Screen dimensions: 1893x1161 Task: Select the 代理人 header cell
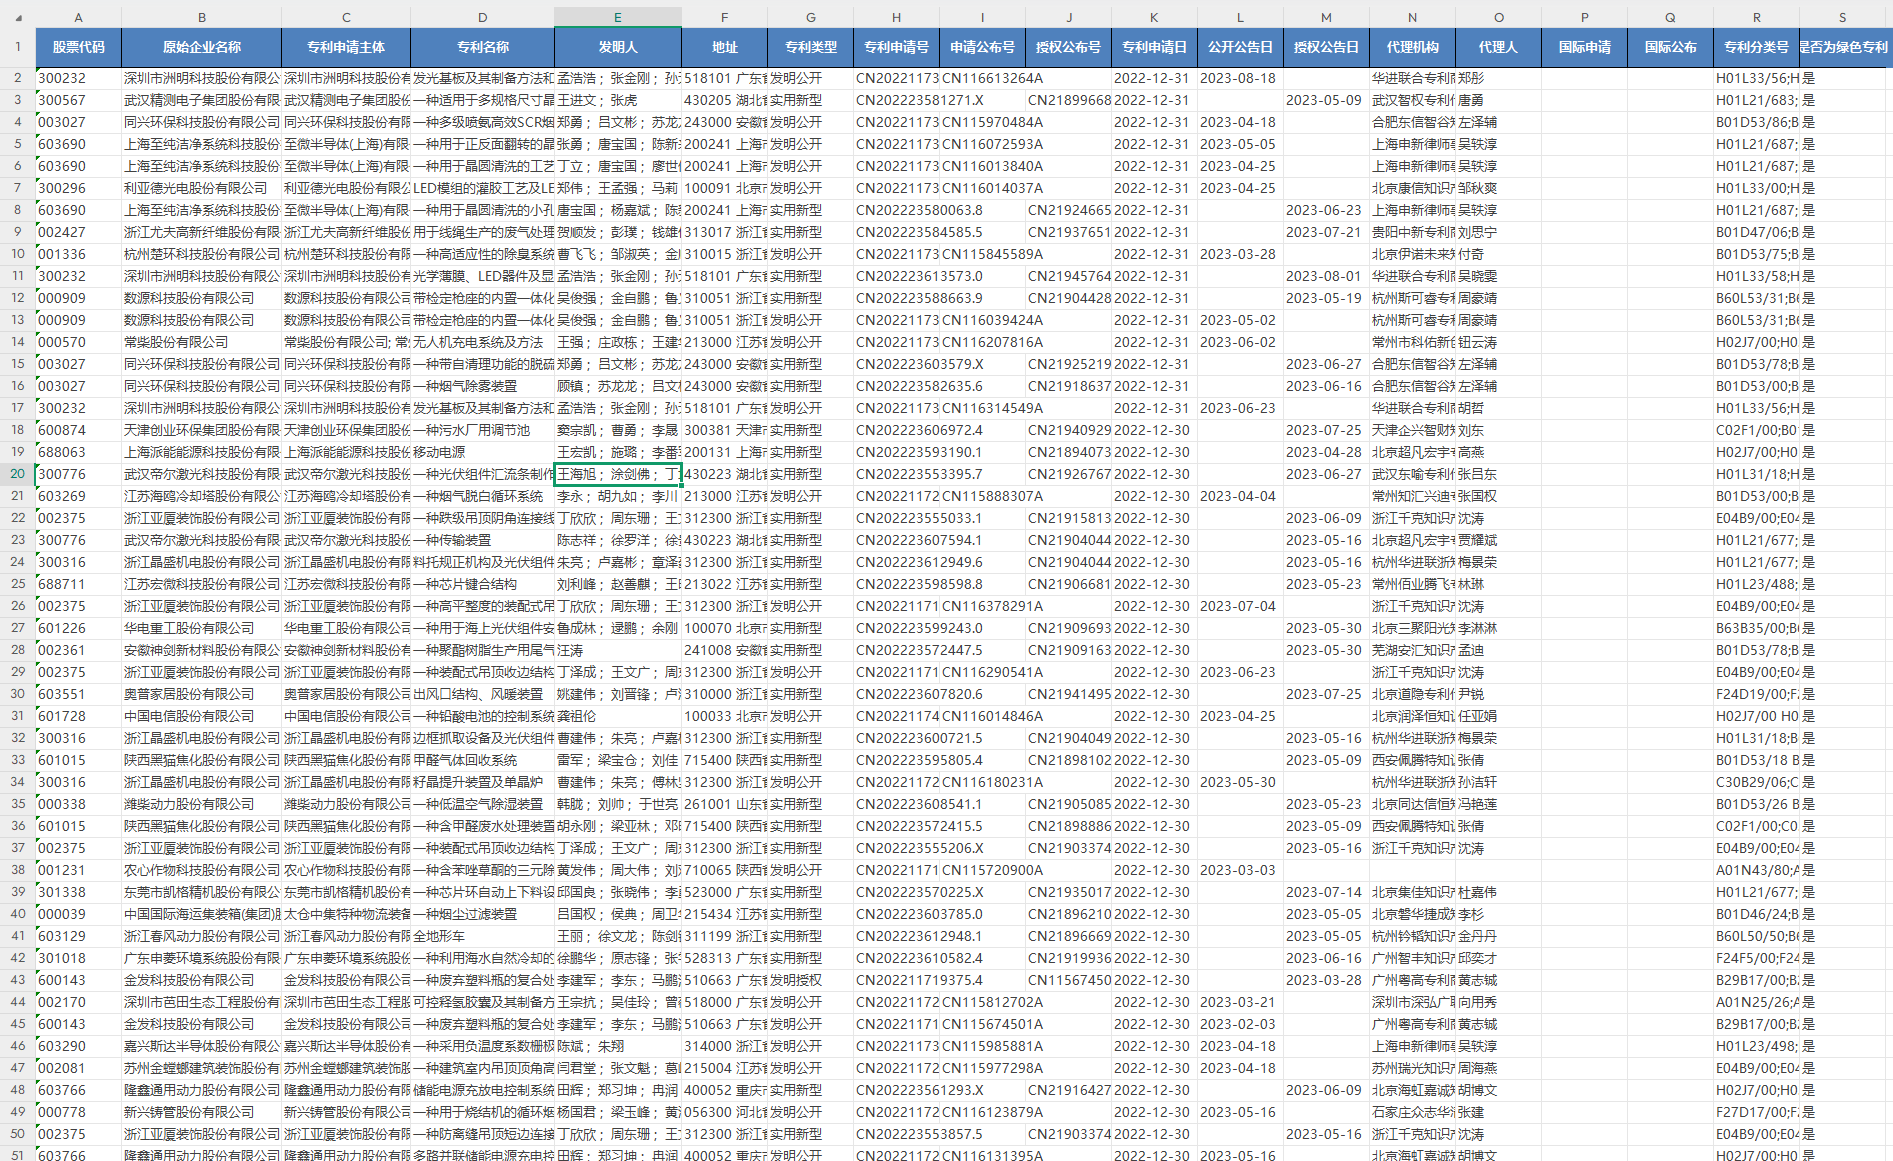pos(1499,47)
